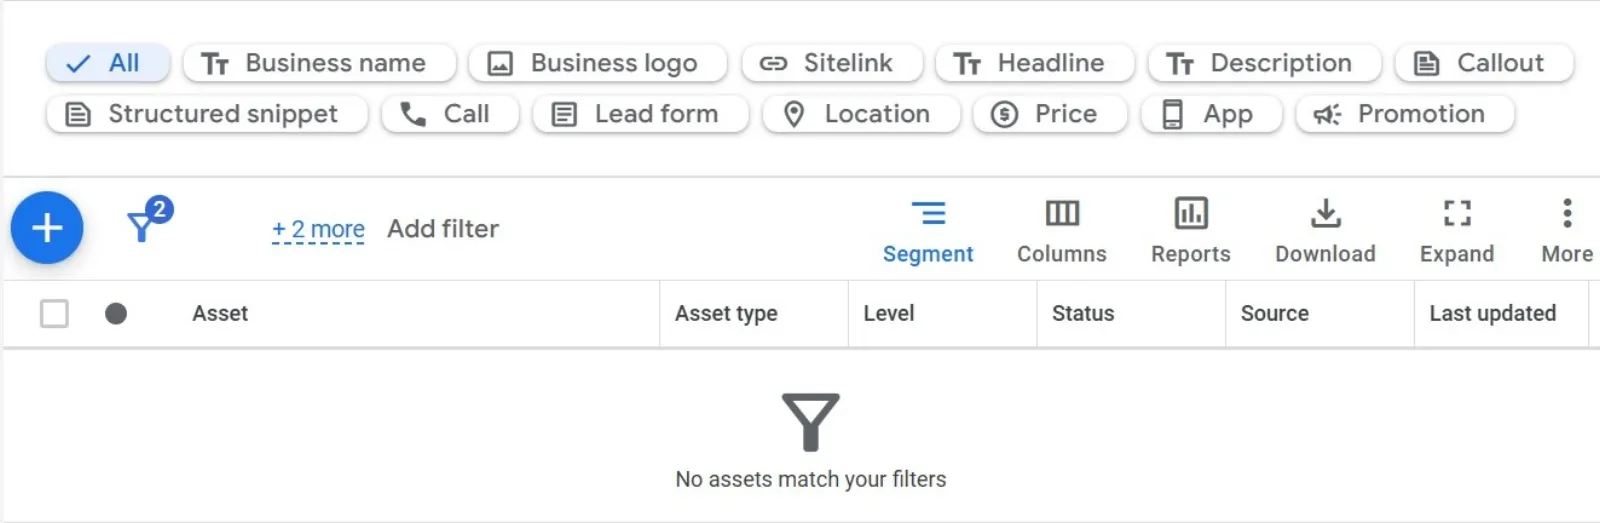Filter by Business logo chip
Screen dimensions: 1600x523
click(x=598, y=63)
